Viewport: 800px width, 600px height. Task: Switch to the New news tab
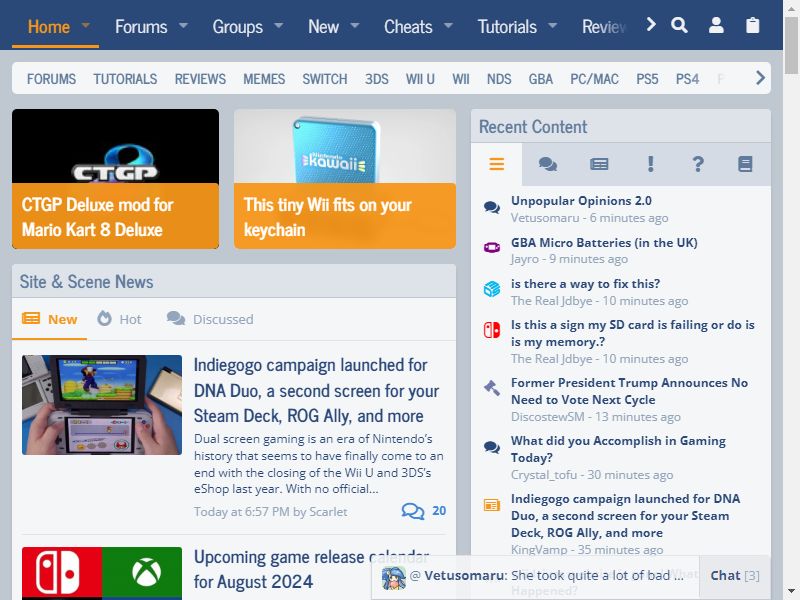pos(49,319)
